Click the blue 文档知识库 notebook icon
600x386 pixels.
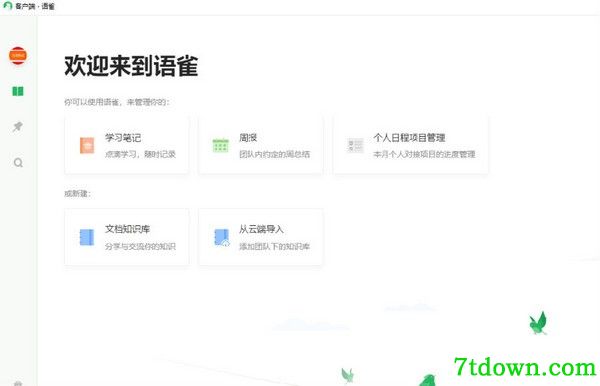click(86, 237)
